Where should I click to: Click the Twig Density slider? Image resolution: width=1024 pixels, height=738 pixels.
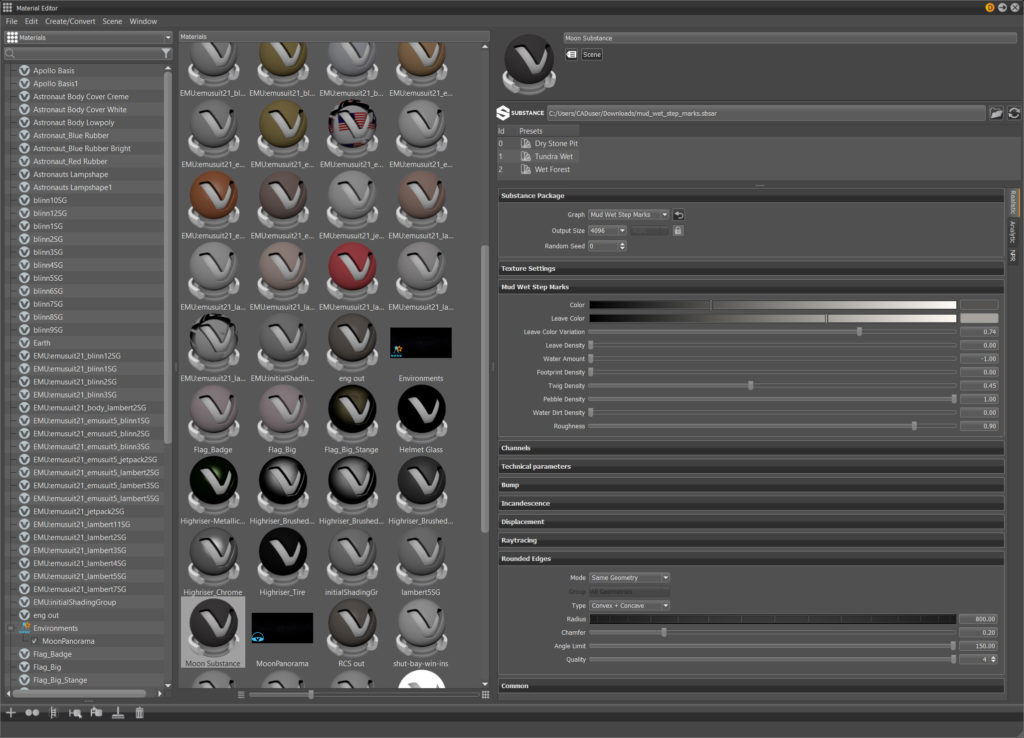click(773, 385)
